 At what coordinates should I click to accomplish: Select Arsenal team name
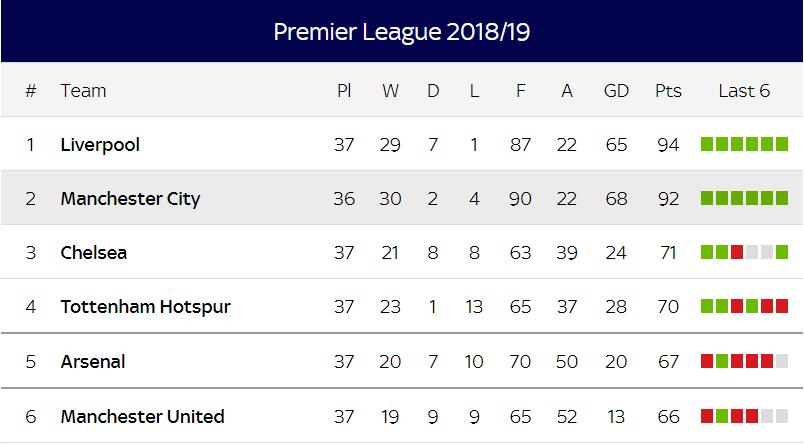coord(93,361)
